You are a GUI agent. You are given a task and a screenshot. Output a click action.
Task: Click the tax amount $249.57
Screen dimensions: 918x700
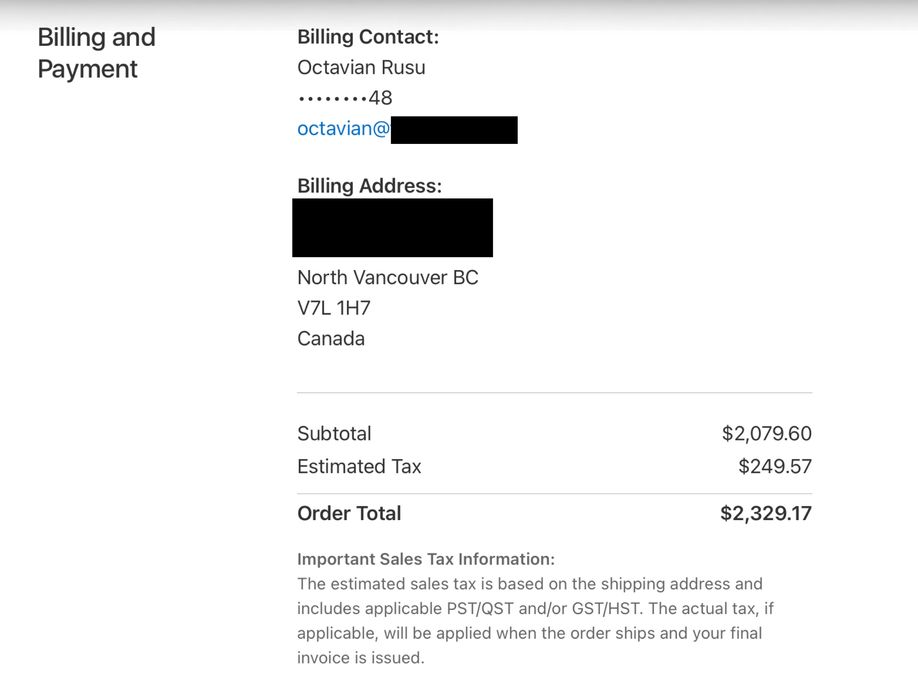(x=774, y=467)
